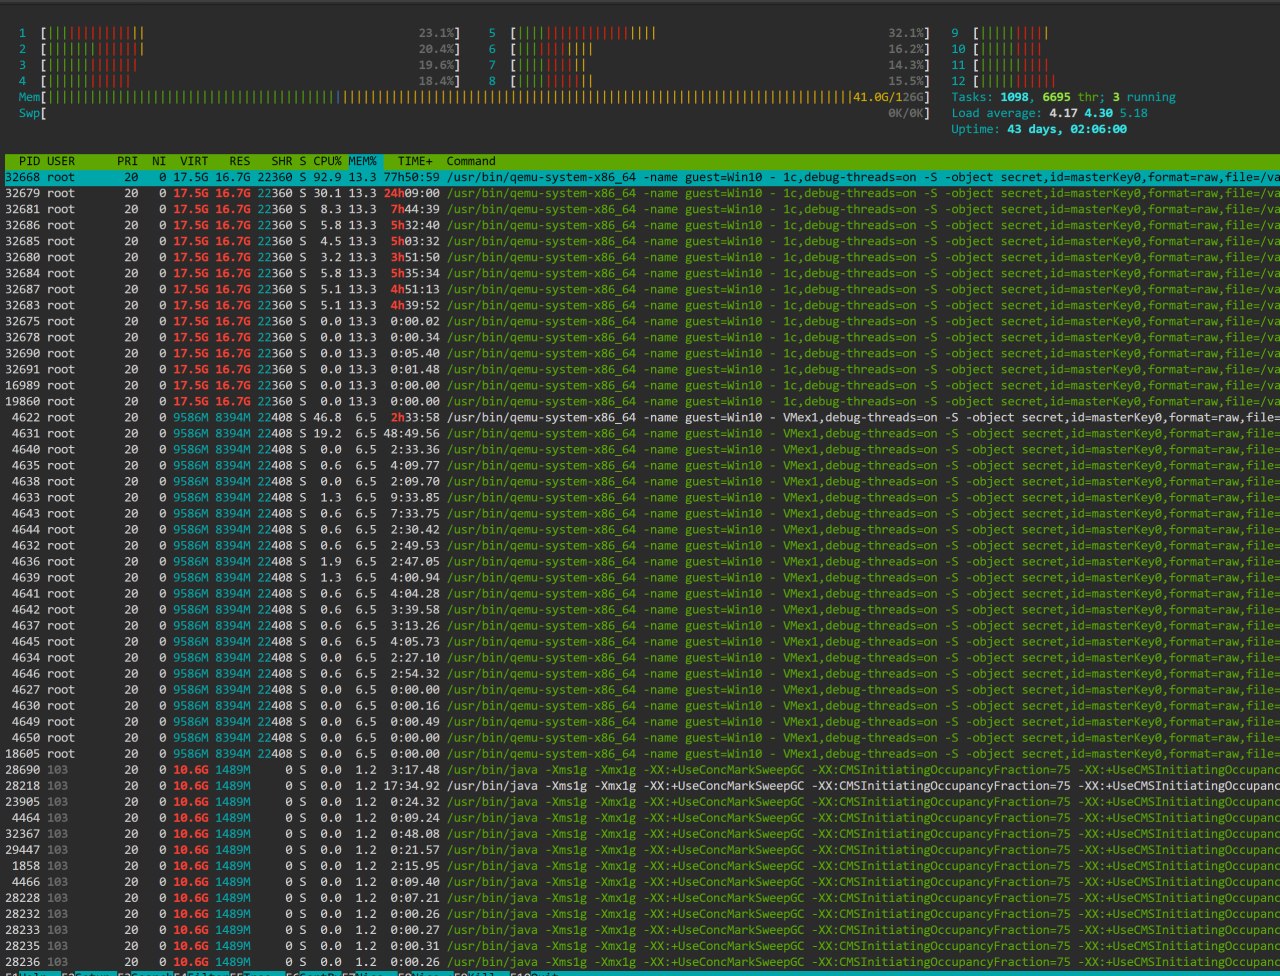Click the CPU 12 meter
1280x976 pixels.
tap(1115, 81)
